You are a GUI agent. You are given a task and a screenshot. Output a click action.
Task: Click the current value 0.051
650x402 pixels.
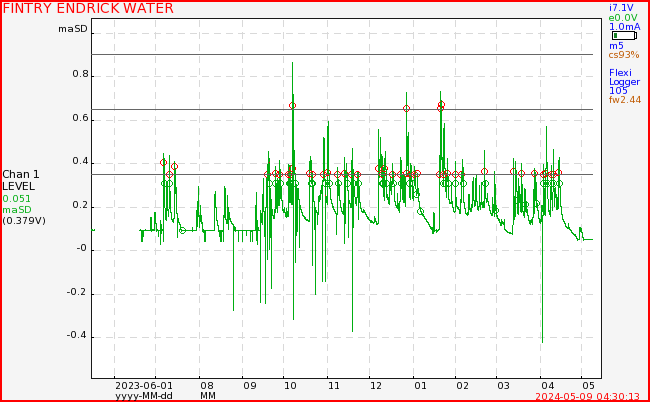pyautogui.click(x=17, y=199)
